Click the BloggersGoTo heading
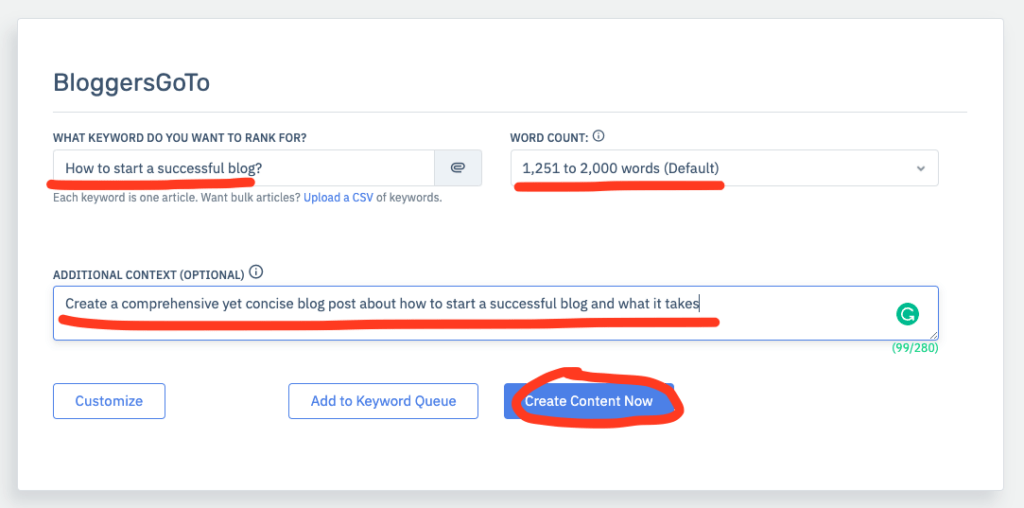 (x=131, y=84)
